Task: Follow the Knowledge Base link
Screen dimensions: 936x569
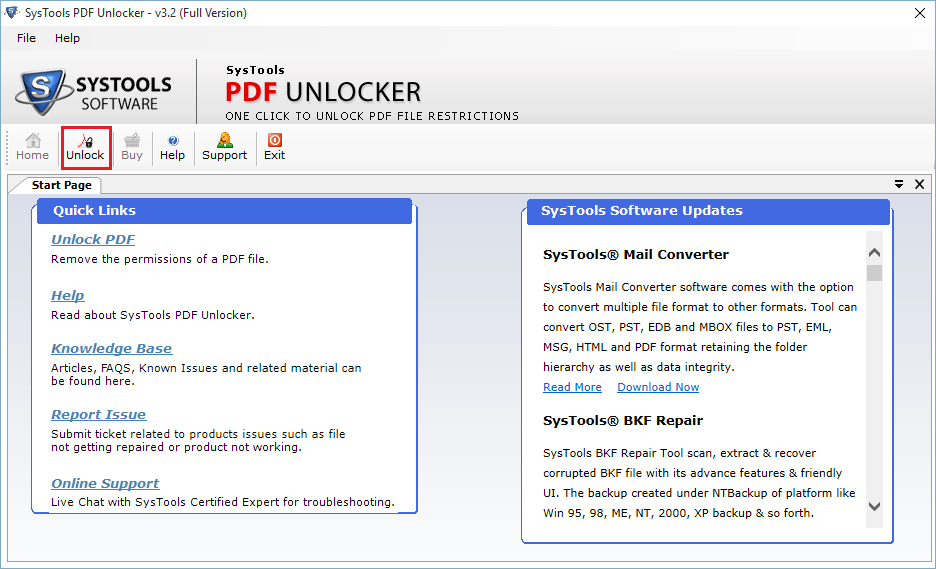Action: point(111,349)
